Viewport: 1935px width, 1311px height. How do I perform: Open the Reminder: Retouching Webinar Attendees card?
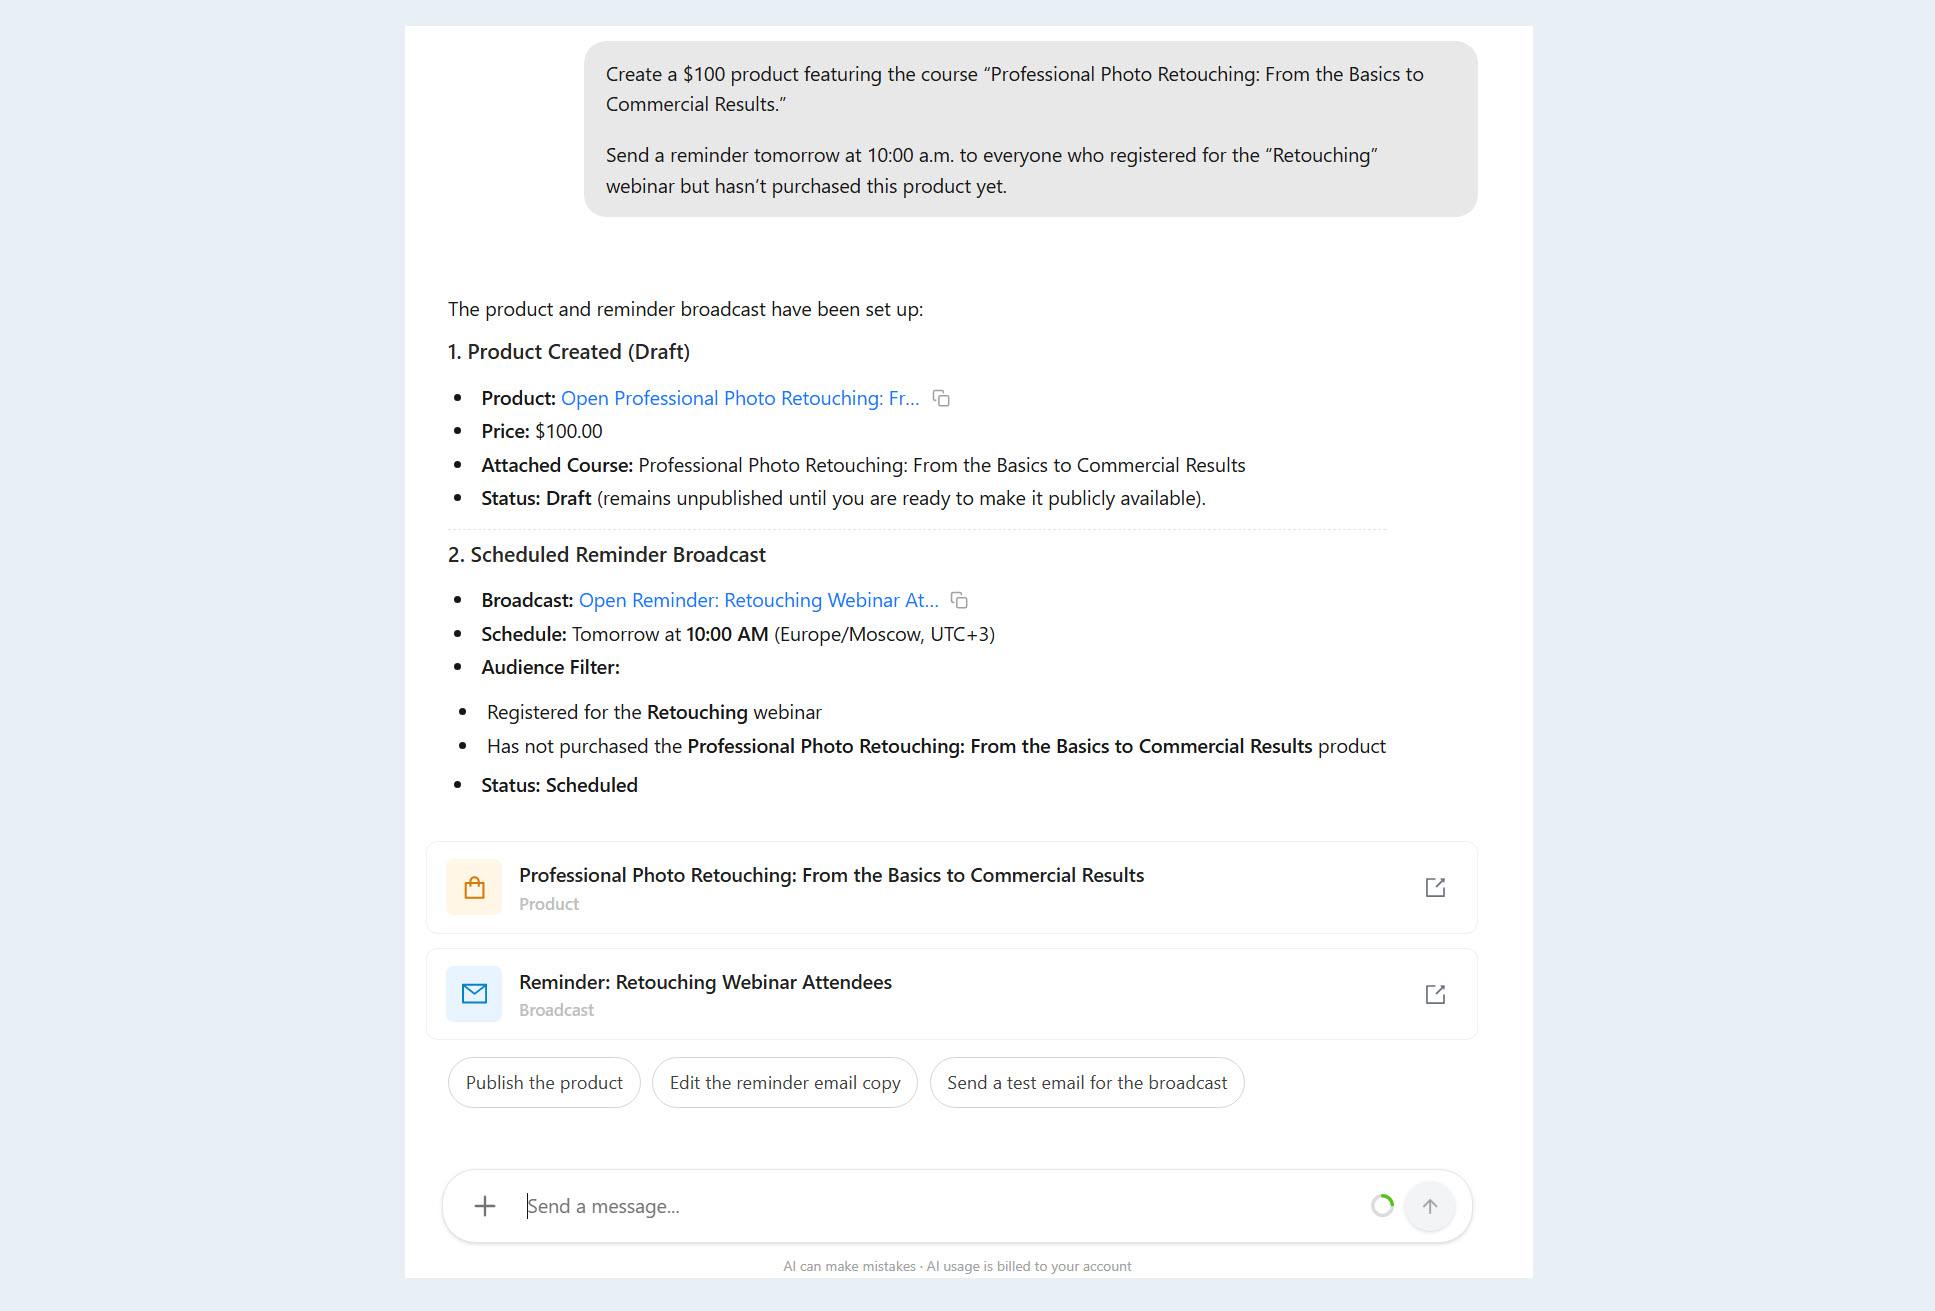pyautogui.click(x=952, y=994)
